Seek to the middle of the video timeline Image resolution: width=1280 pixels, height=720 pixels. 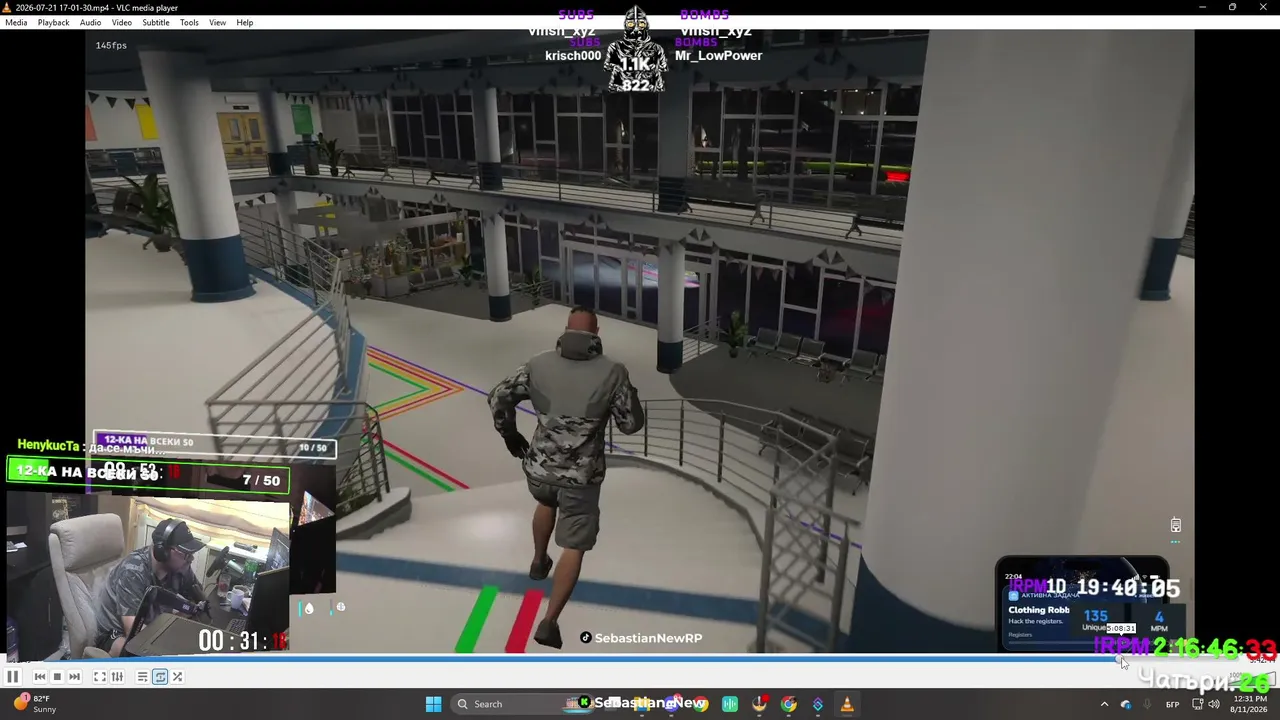pyautogui.click(x=640, y=660)
